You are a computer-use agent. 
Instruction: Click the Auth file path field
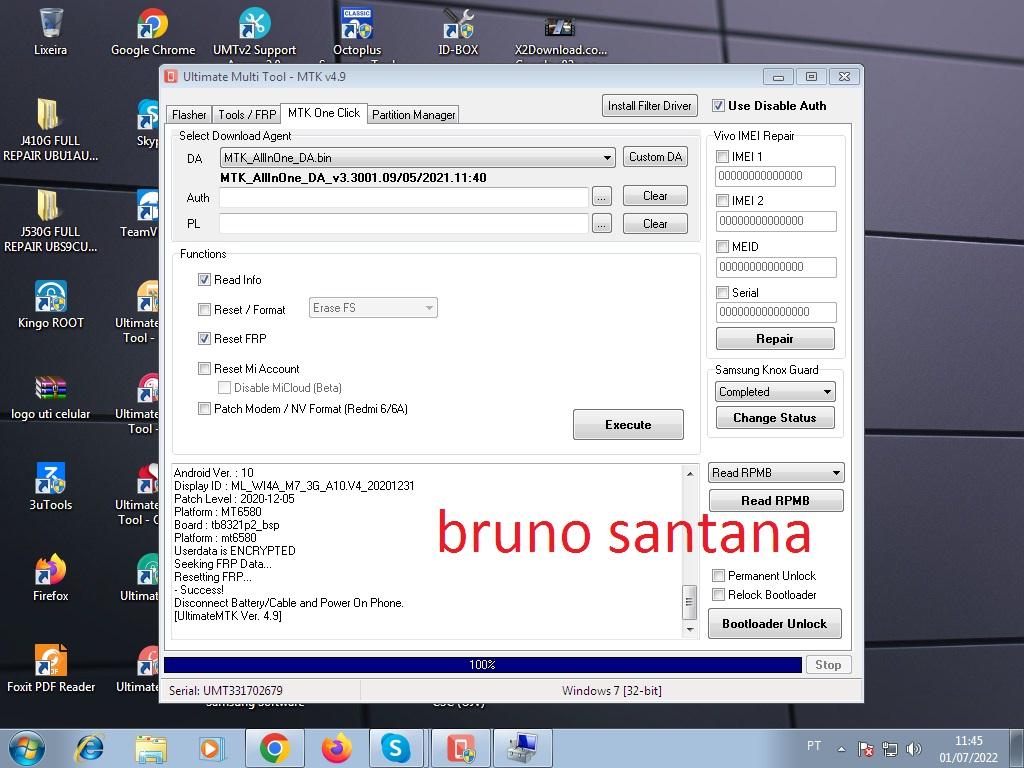pos(404,197)
